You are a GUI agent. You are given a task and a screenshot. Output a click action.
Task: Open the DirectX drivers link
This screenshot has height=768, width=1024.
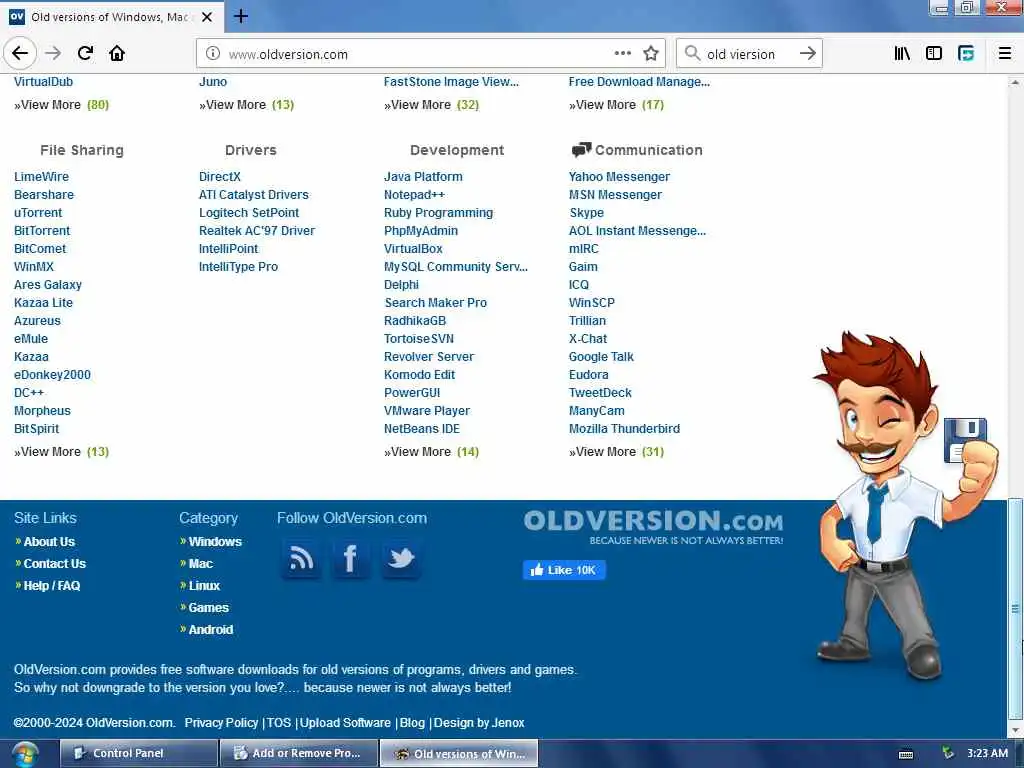pos(219,177)
